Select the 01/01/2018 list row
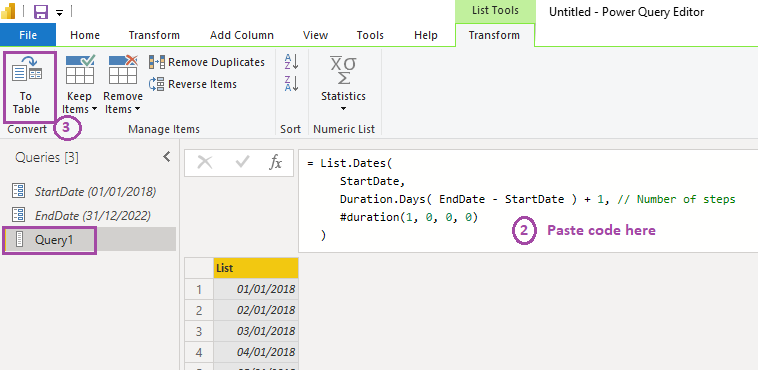Viewport: 758px width, 370px height. pos(256,289)
